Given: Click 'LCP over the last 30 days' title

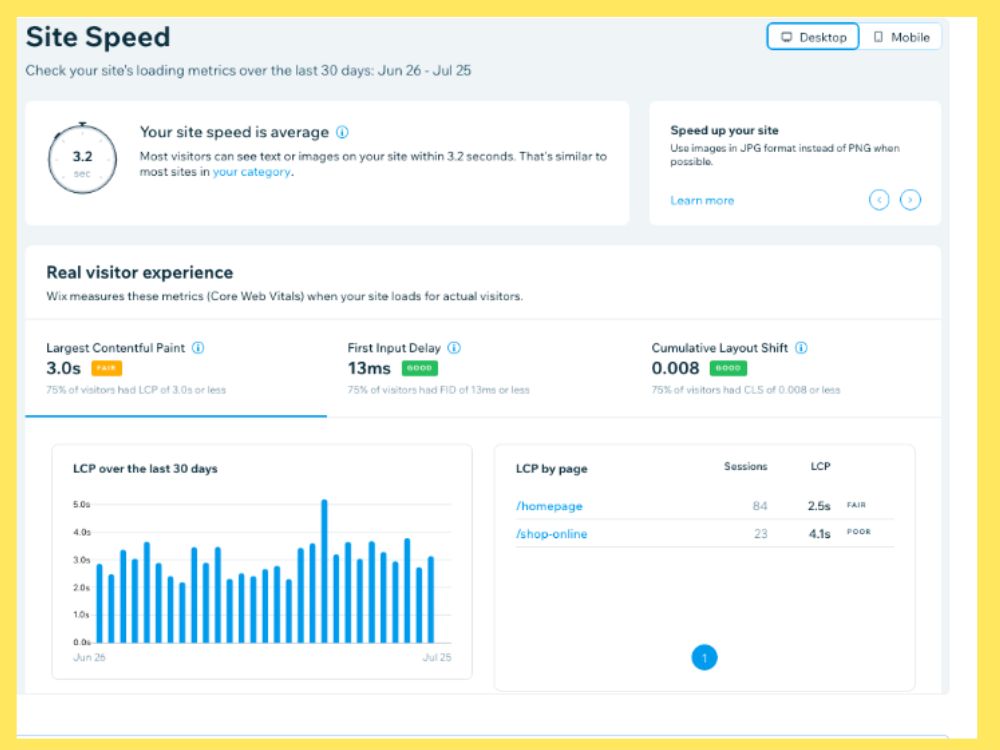Looking at the screenshot, I should tap(145, 469).
